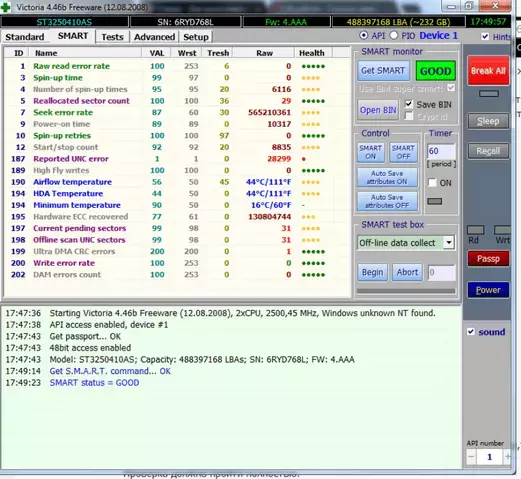Select the Reallocated sector count row
The height and width of the screenshot is (479, 521).
click(177, 101)
